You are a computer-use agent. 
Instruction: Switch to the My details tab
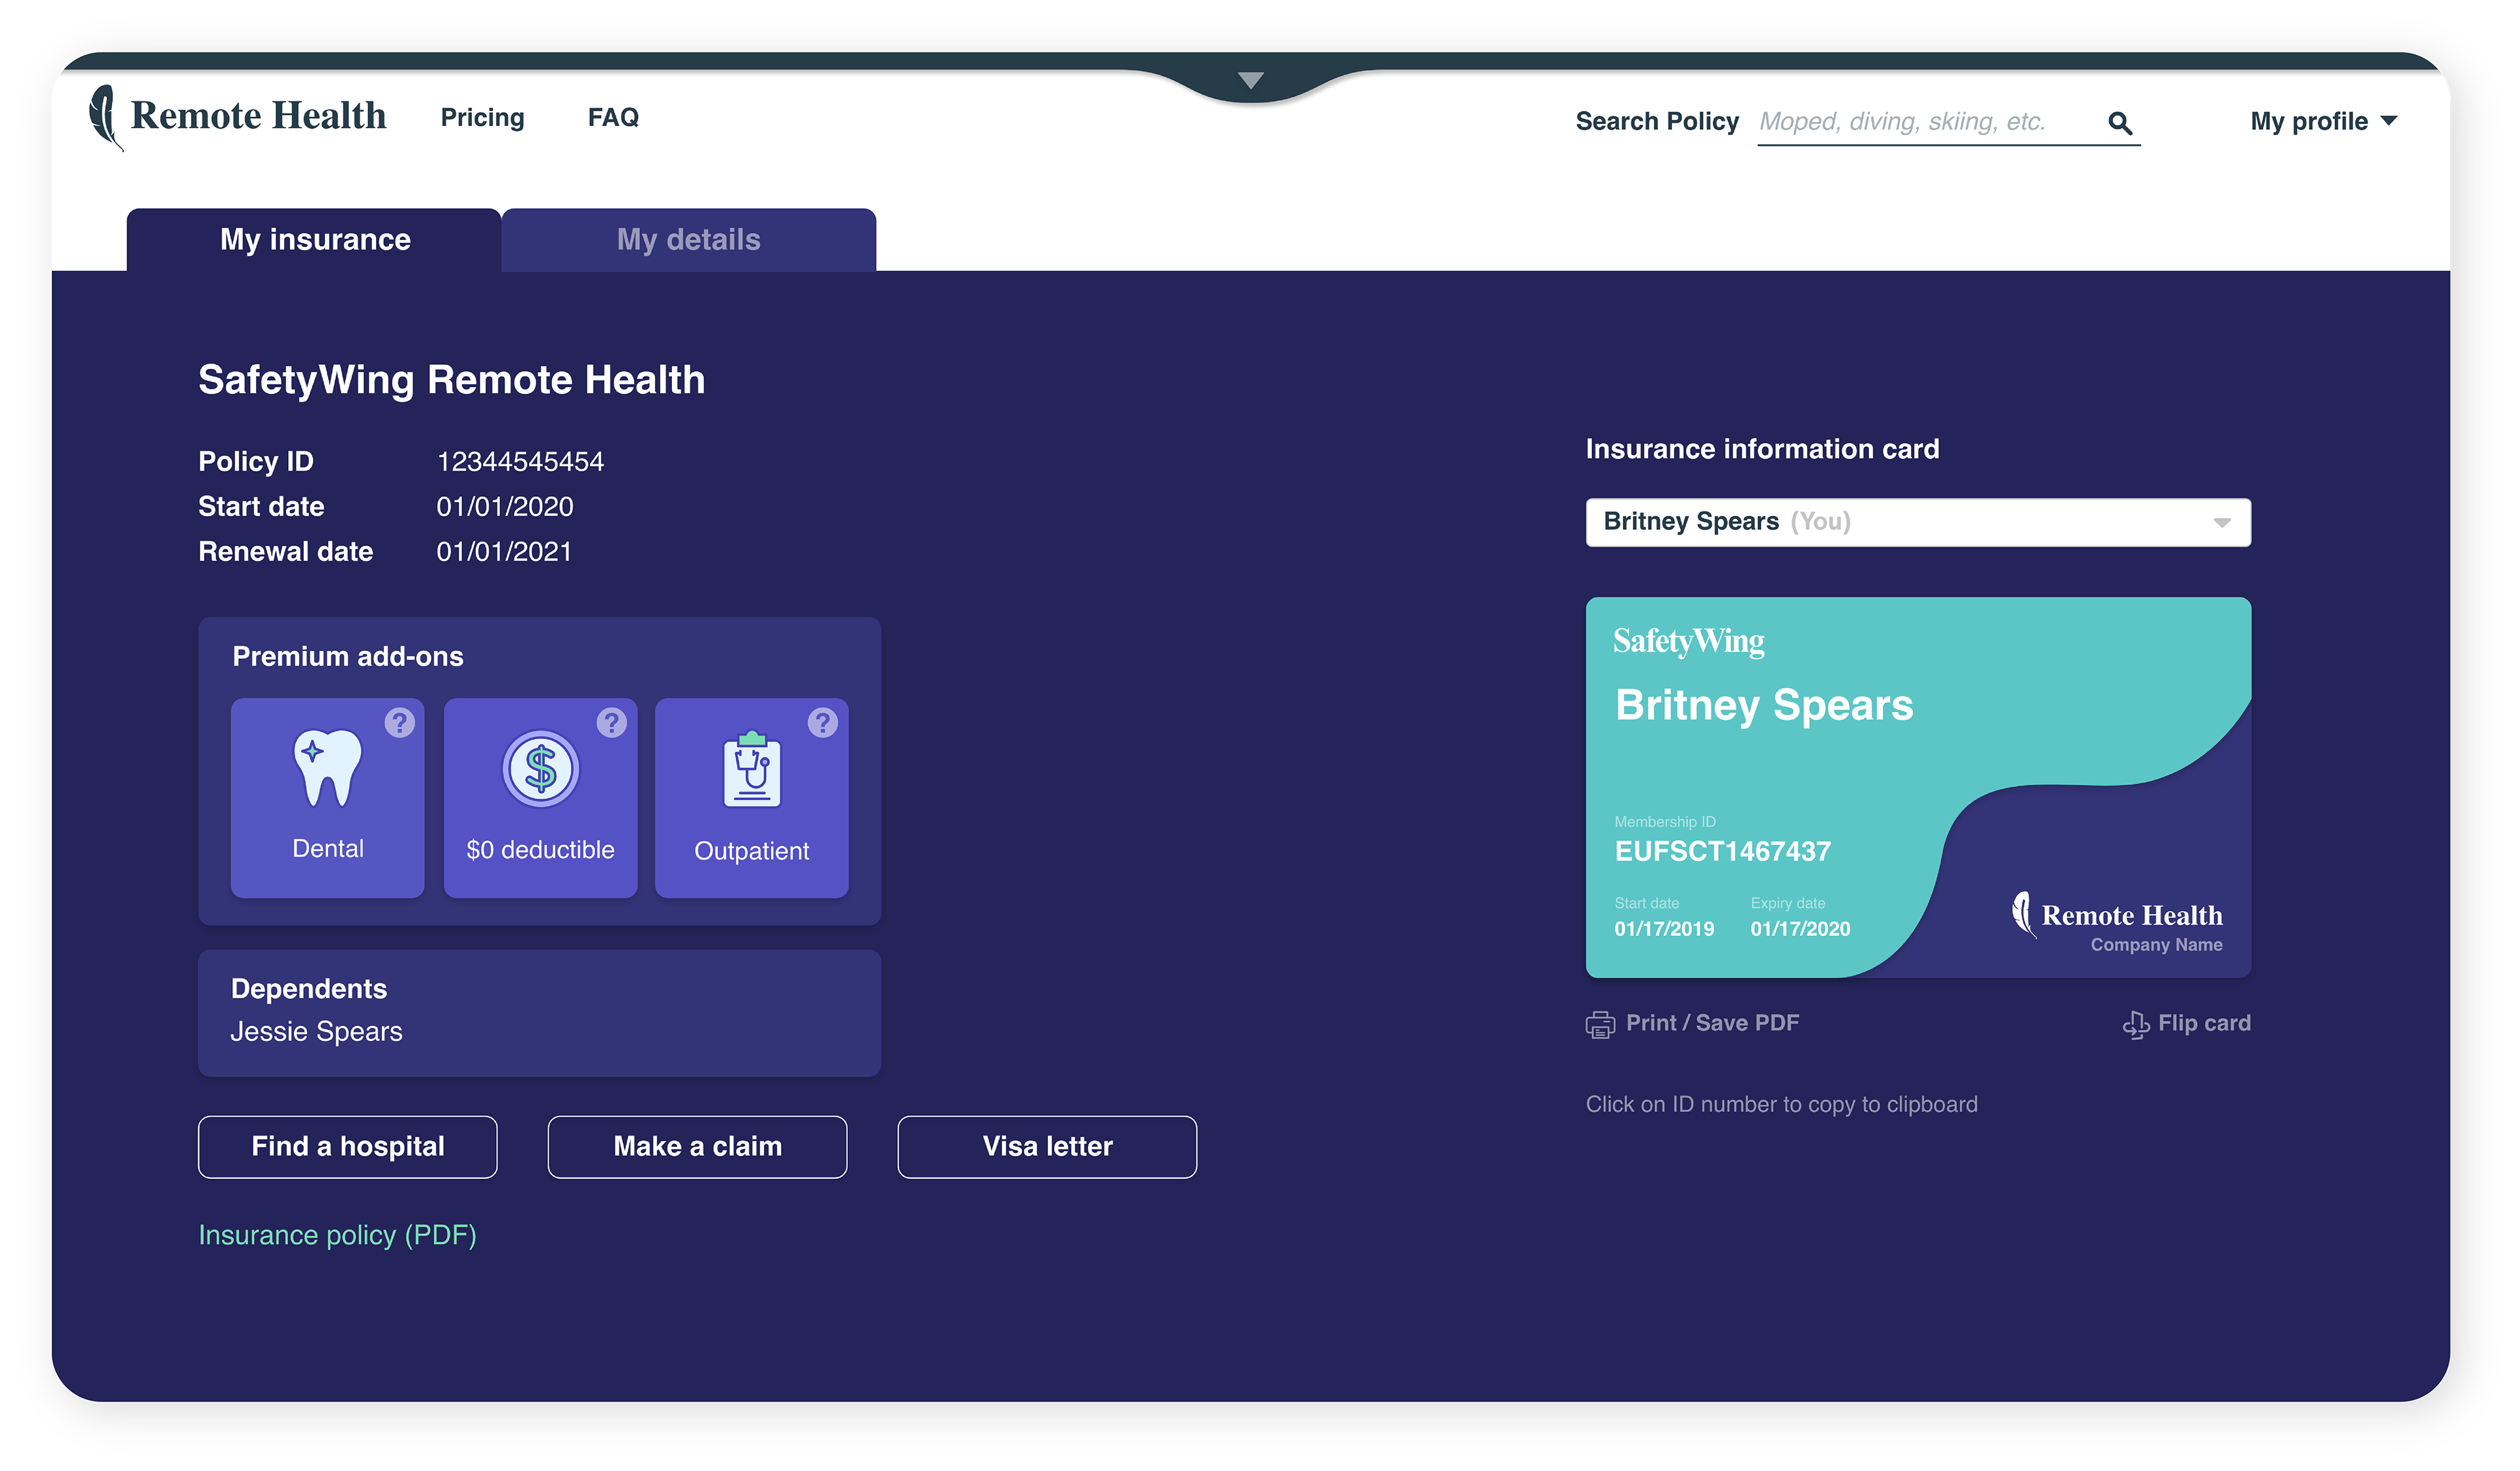pos(688,240)
